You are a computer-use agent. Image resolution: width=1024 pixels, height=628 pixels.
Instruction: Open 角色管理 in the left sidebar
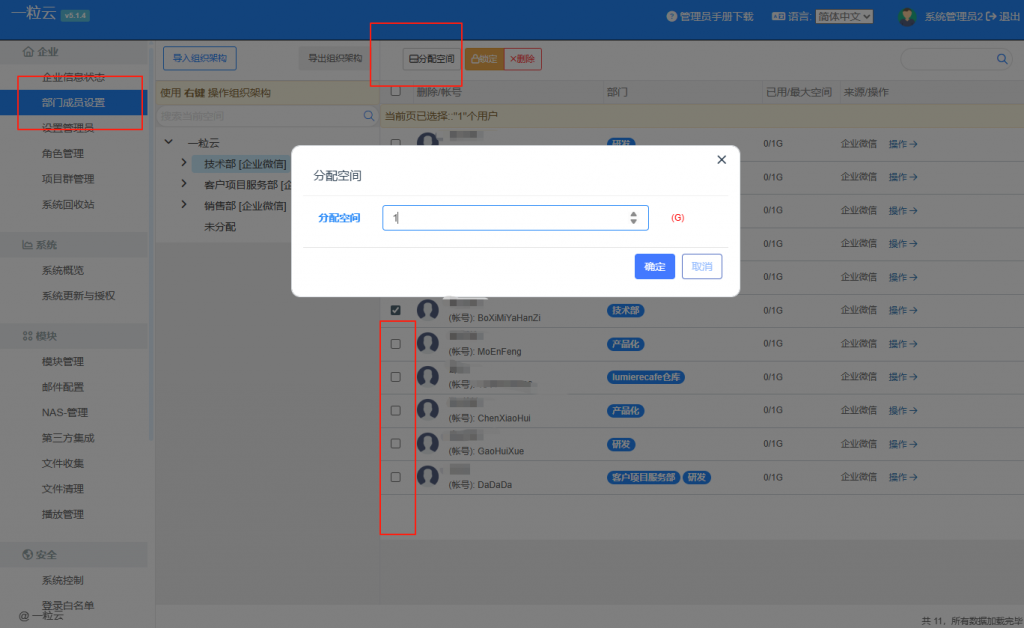coord(62,153)
